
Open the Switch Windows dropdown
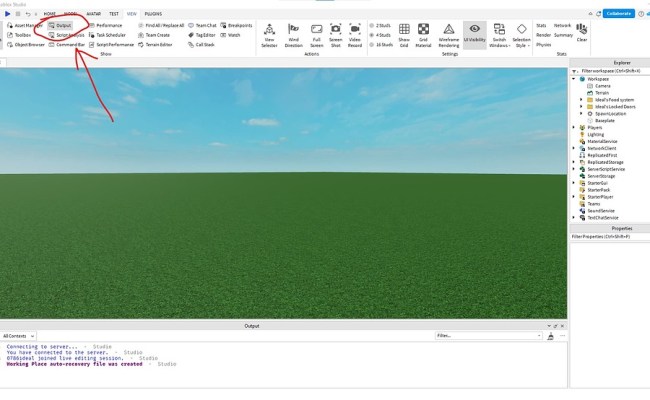click(500, 36)
